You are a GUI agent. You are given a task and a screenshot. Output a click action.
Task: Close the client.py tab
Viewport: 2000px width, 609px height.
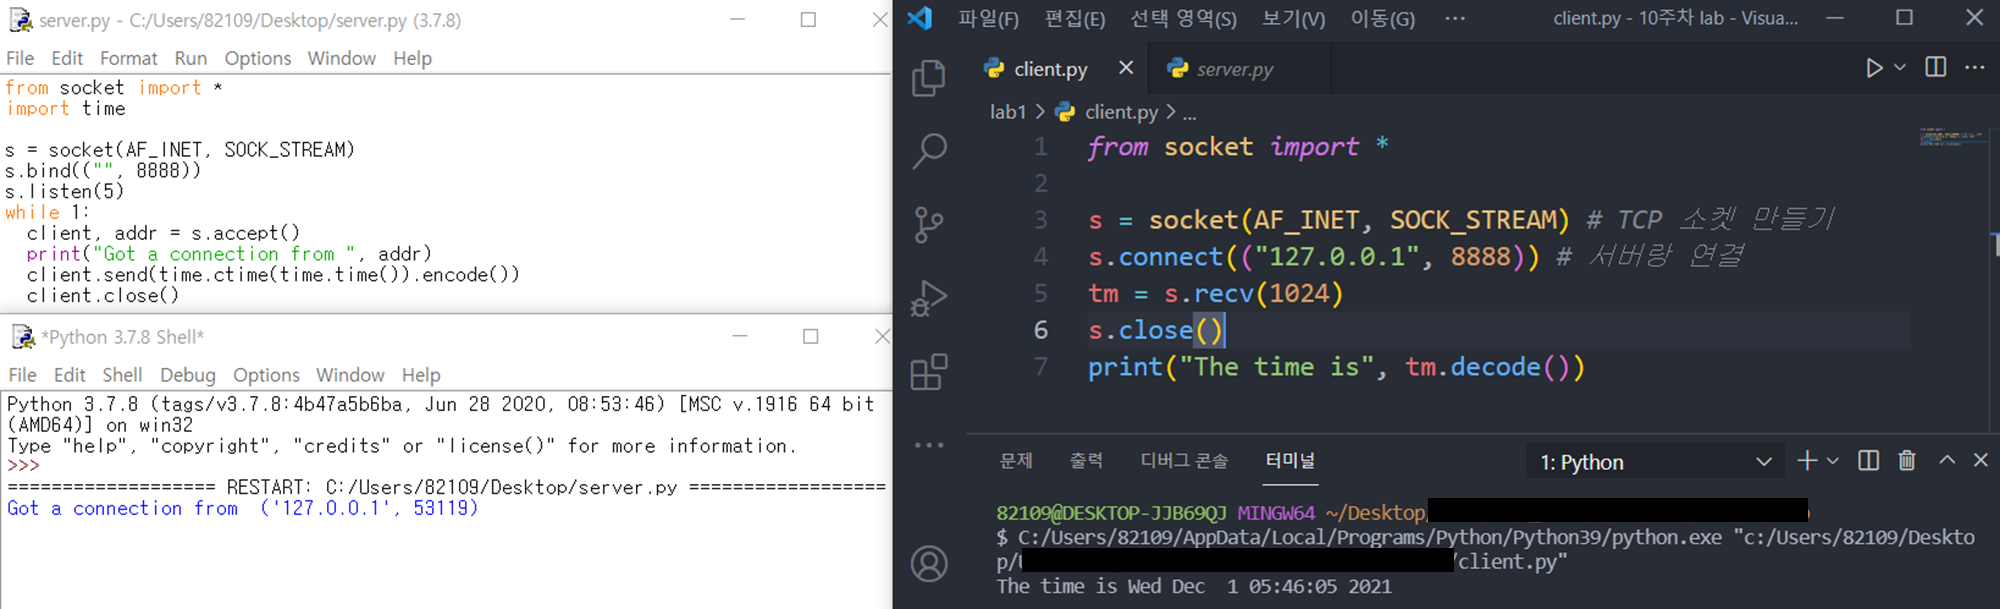point(1126,67)
